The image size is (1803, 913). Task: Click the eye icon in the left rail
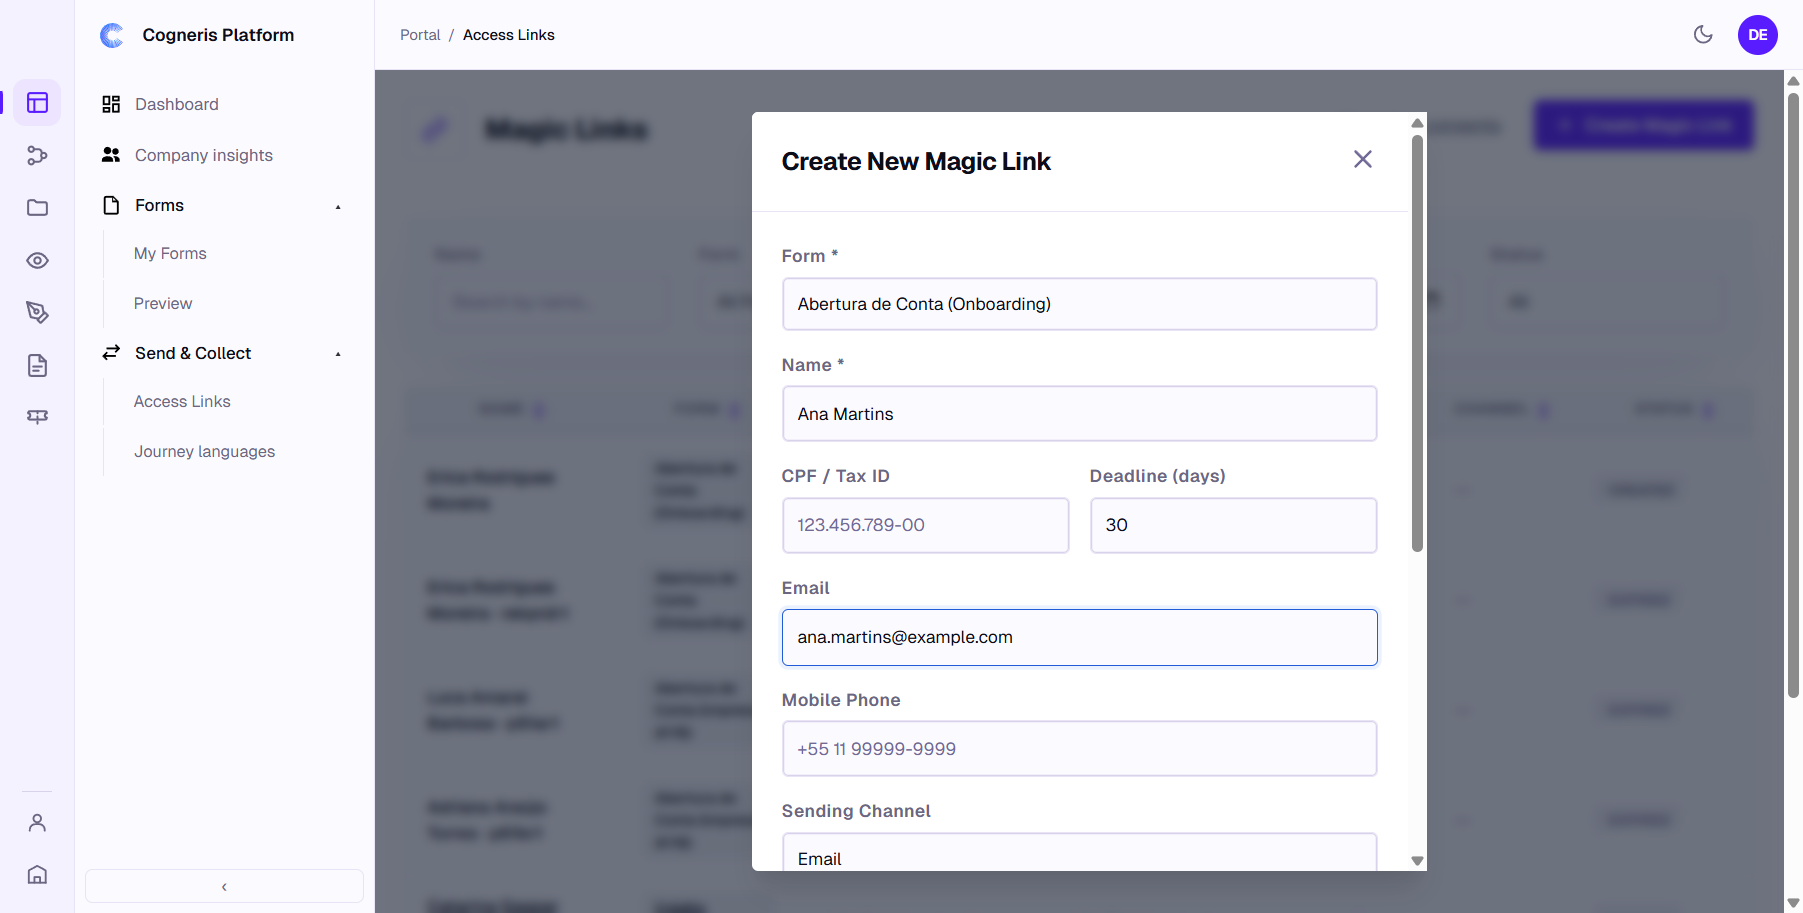click(x=37, y=261)
